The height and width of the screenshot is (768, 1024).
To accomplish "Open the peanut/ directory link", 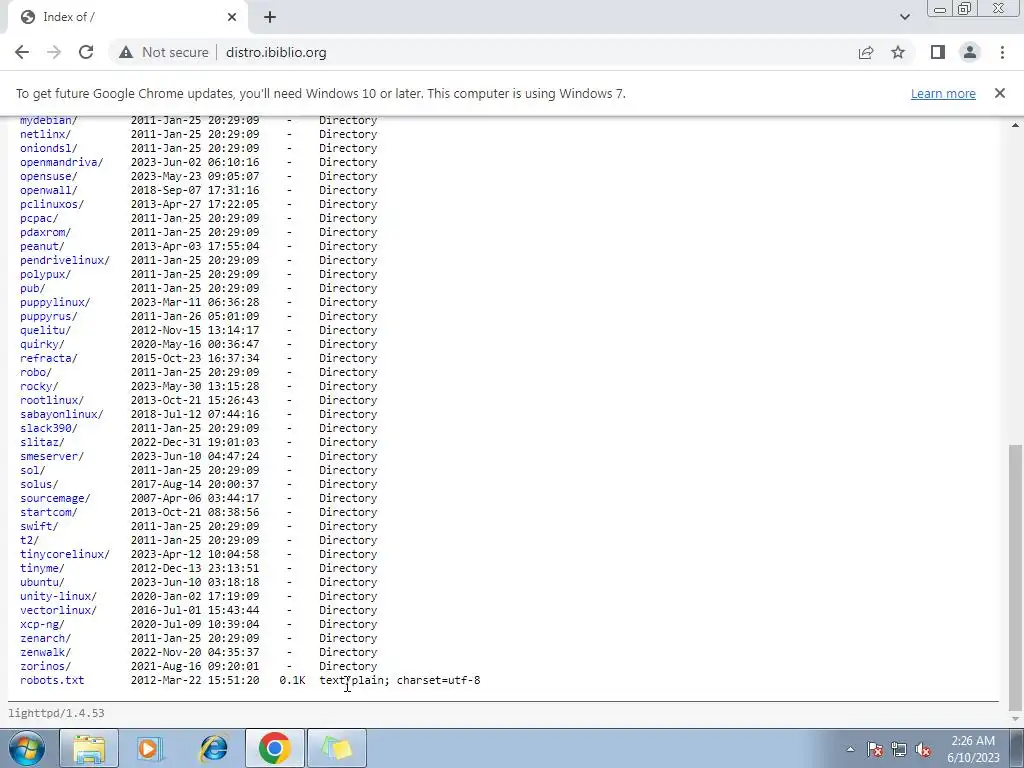I will (42, 246).
